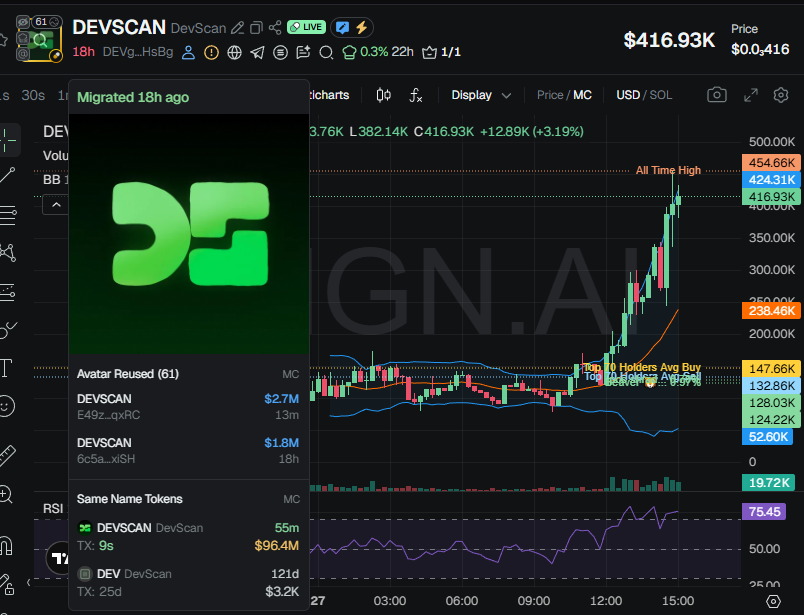The height and width of the screenshot is (615, 804).
Task: View the developer profile person icon
Action: [x=188, y=52]
